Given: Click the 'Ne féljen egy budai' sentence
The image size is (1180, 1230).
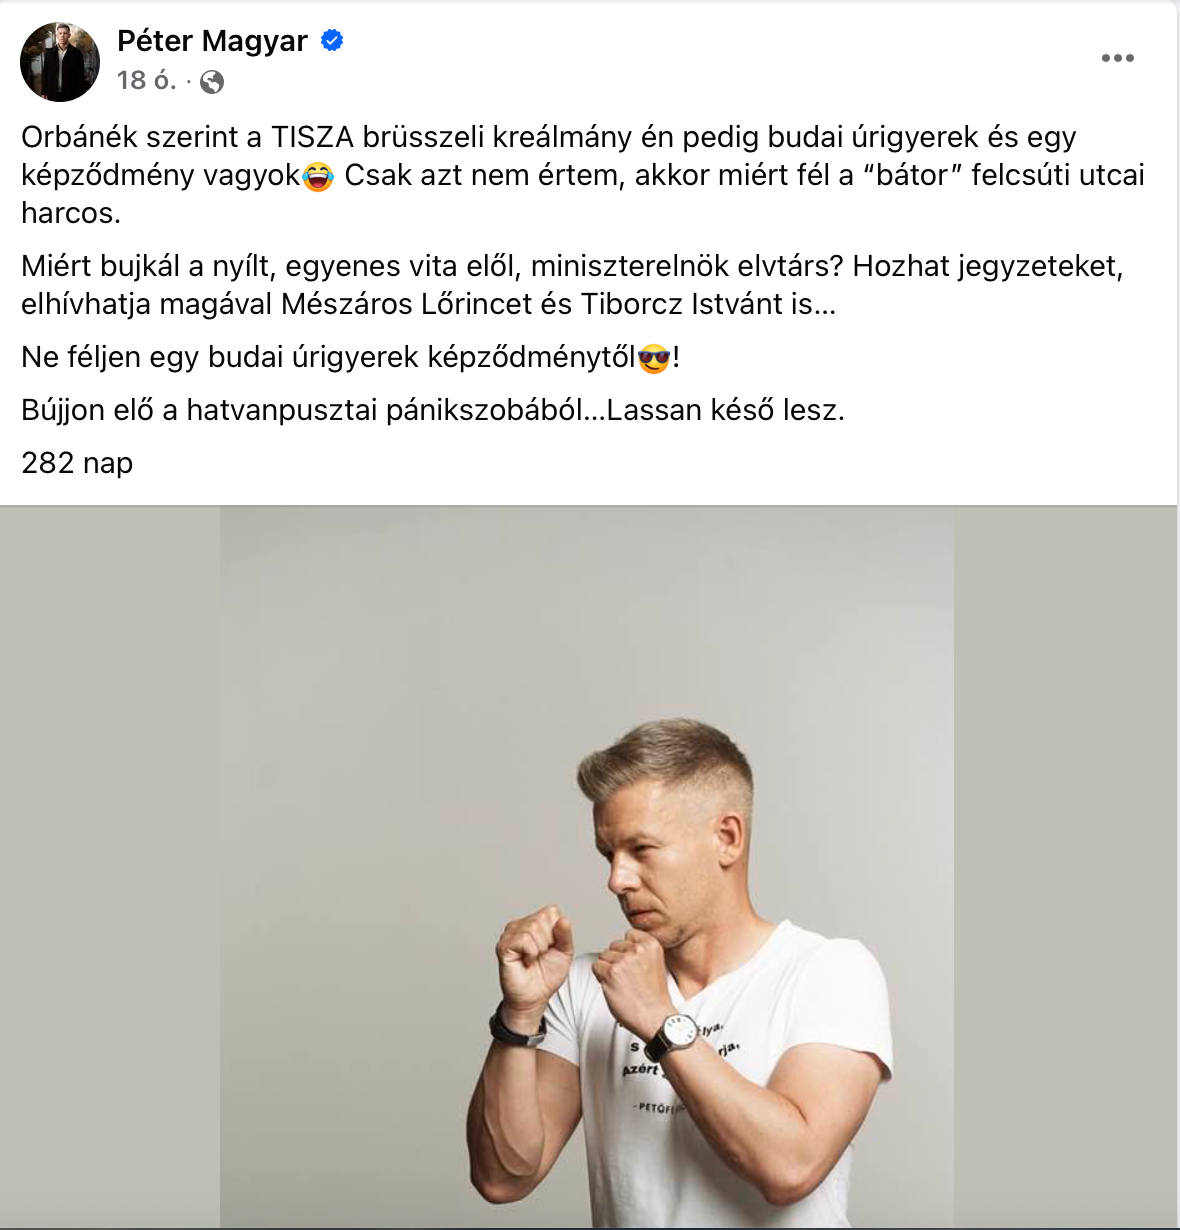Looking at the screenshot, I should coord(350,357).
